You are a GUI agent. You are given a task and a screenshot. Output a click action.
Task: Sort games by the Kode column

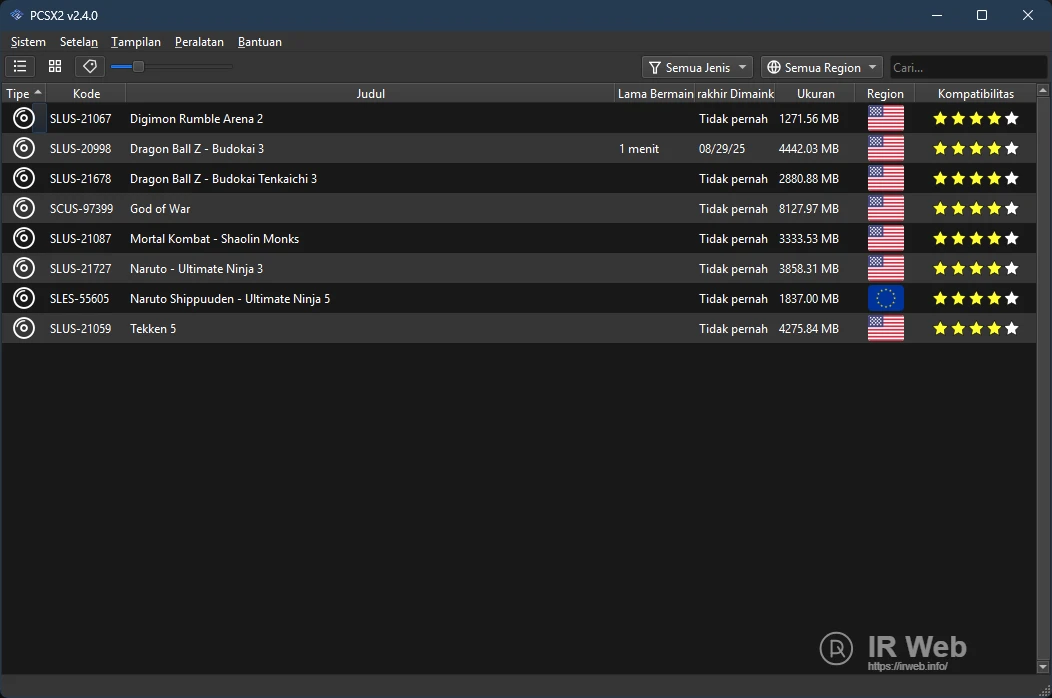[86, 93]
